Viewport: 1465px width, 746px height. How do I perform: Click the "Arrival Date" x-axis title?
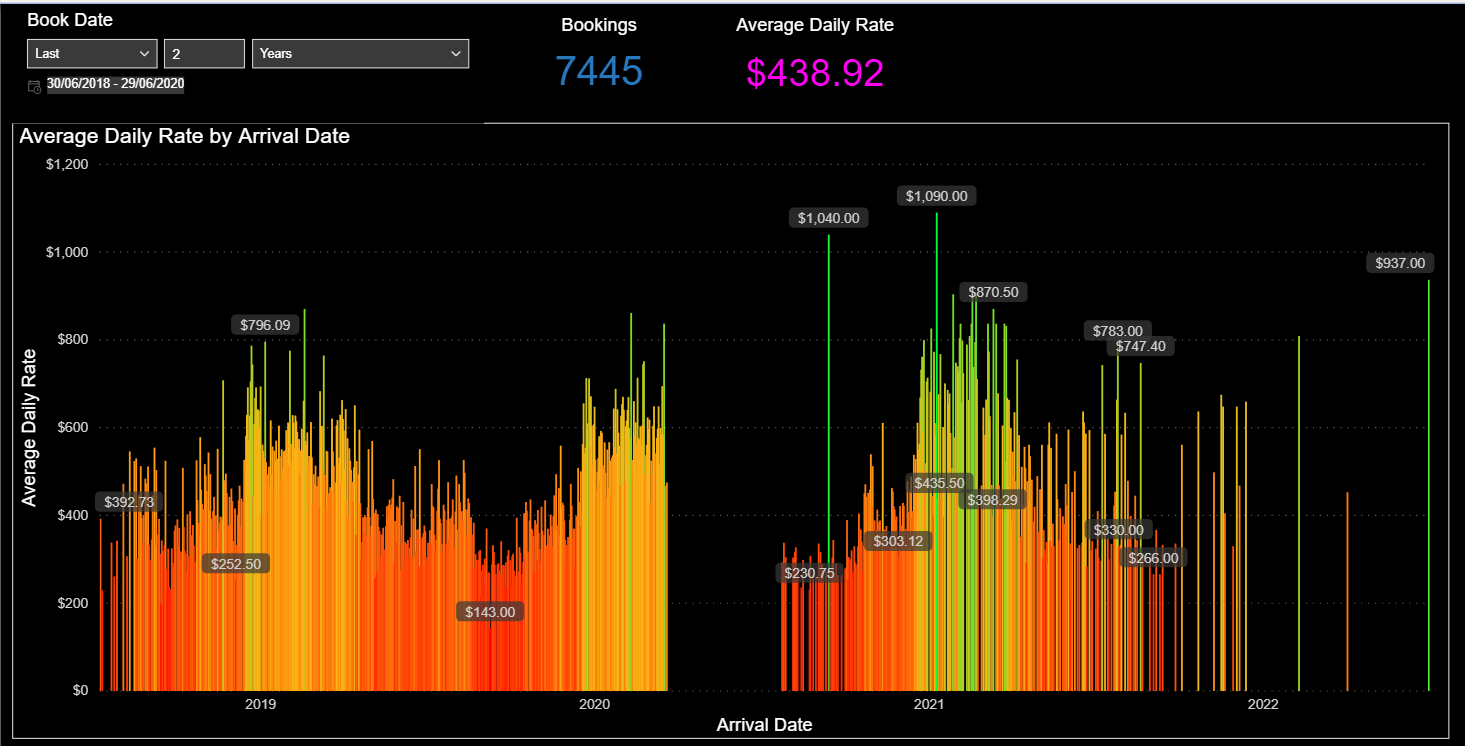[764, 725]
